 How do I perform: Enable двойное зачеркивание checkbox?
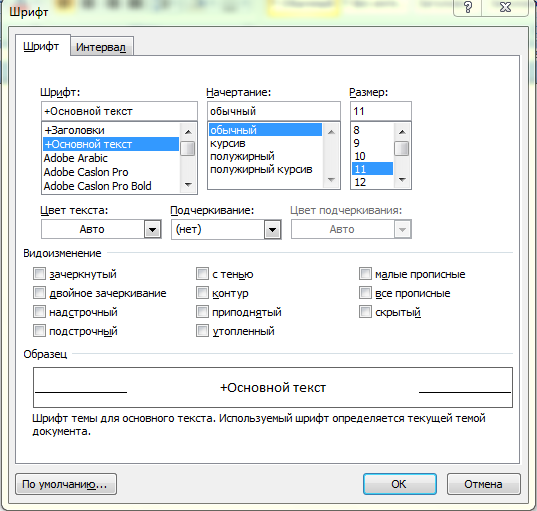point(39,293)
